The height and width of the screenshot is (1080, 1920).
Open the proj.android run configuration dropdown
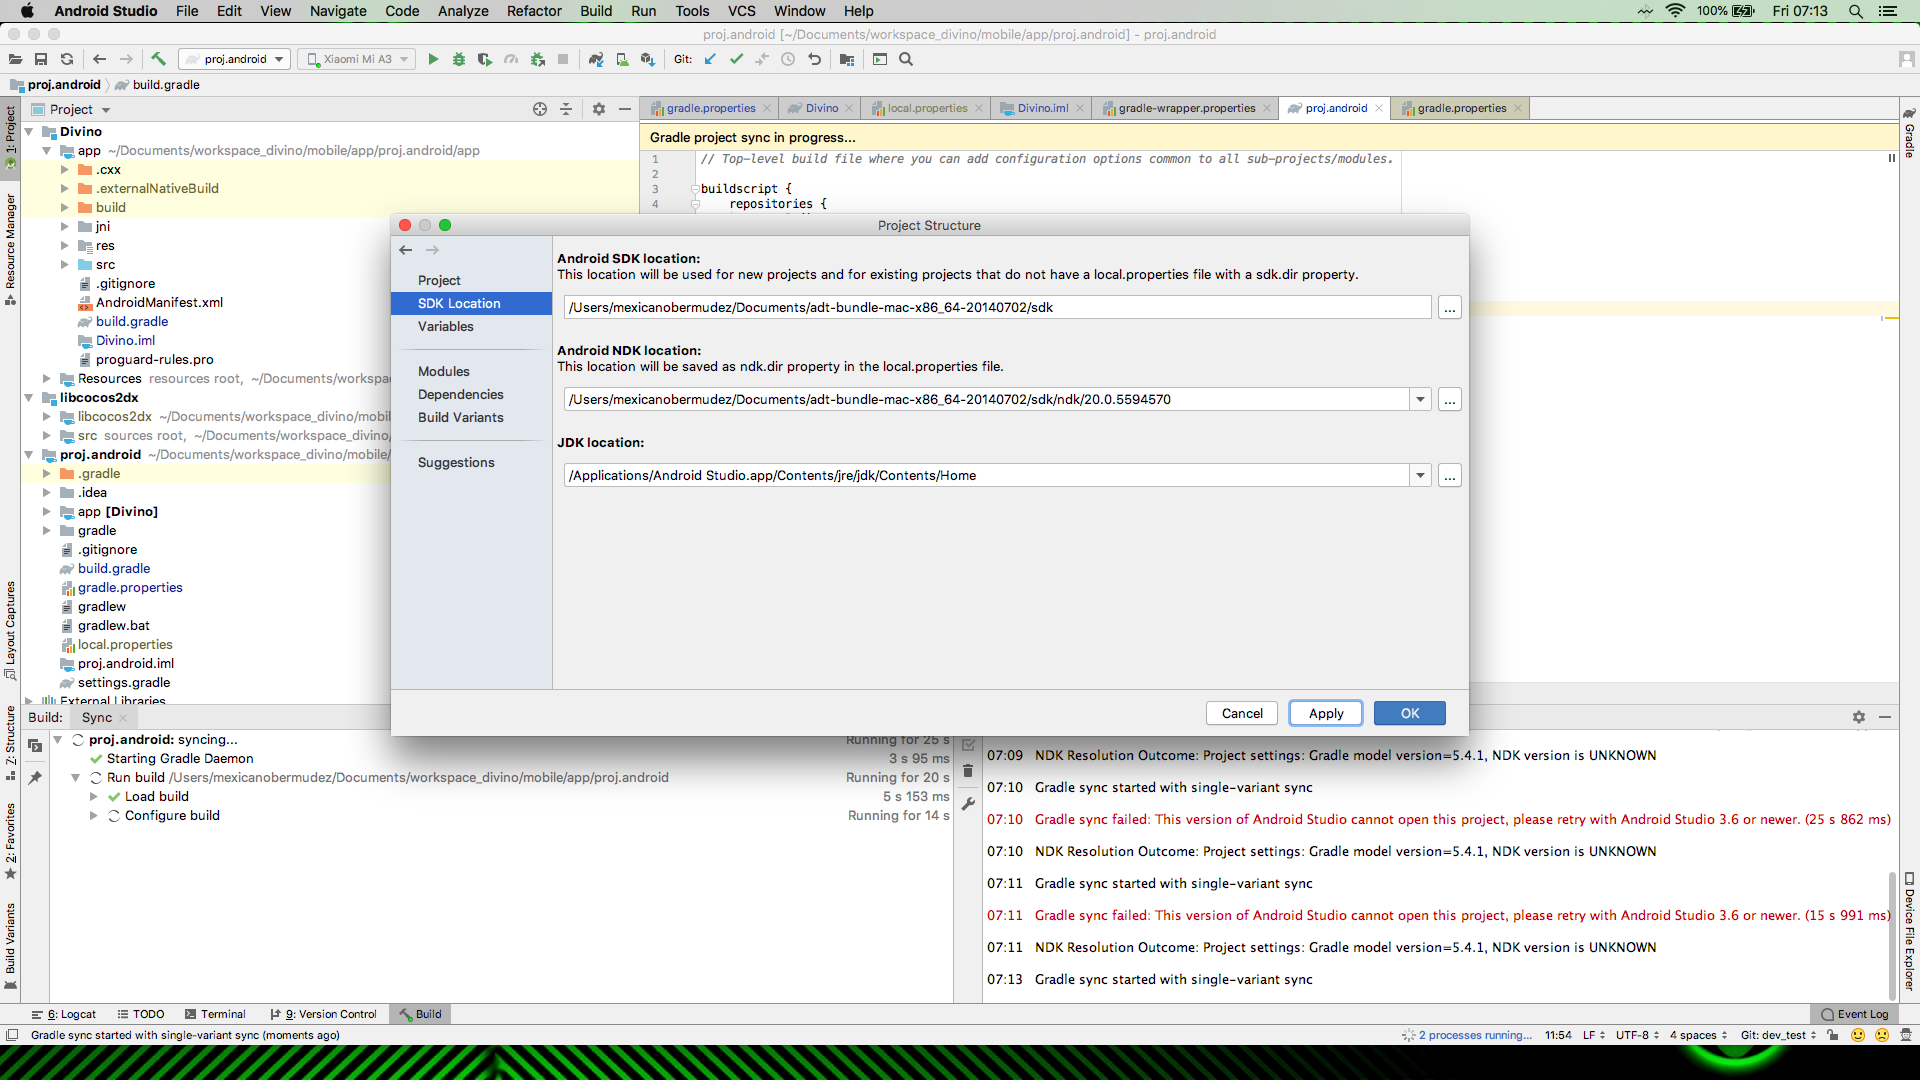click(x=236, y=59)
